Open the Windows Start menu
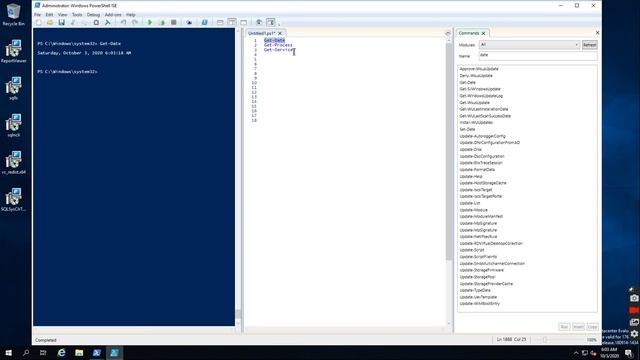This screenshot has width=640, height=360. coord(9,353)
